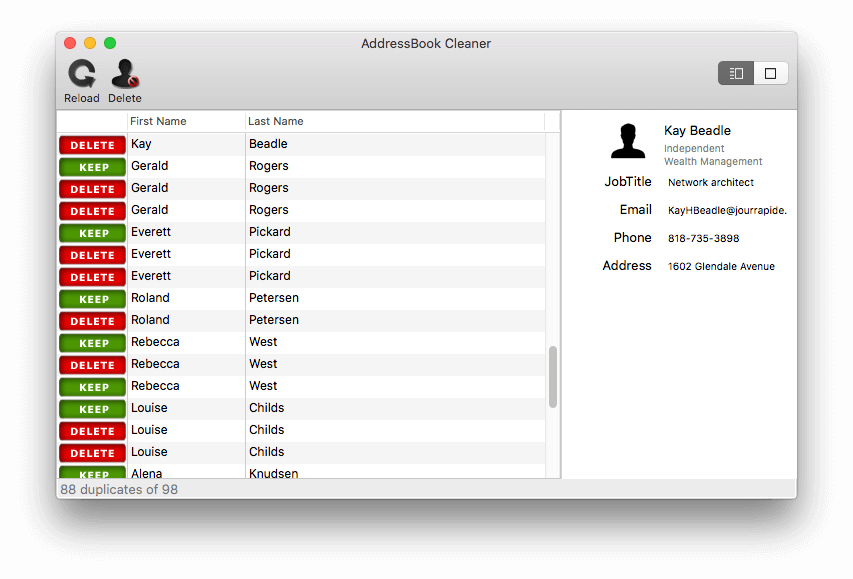This screenshot has height=579, width=853.
Task: Select 'Rebecca' in the DELETE row
Action: pyautogui.click(x=155, y=364)
